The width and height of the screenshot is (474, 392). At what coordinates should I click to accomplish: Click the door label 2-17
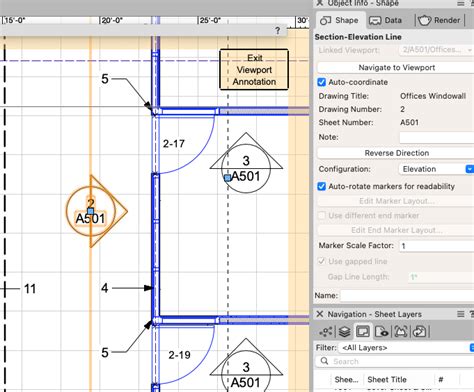pyautogui.click(x=174, y=144)
